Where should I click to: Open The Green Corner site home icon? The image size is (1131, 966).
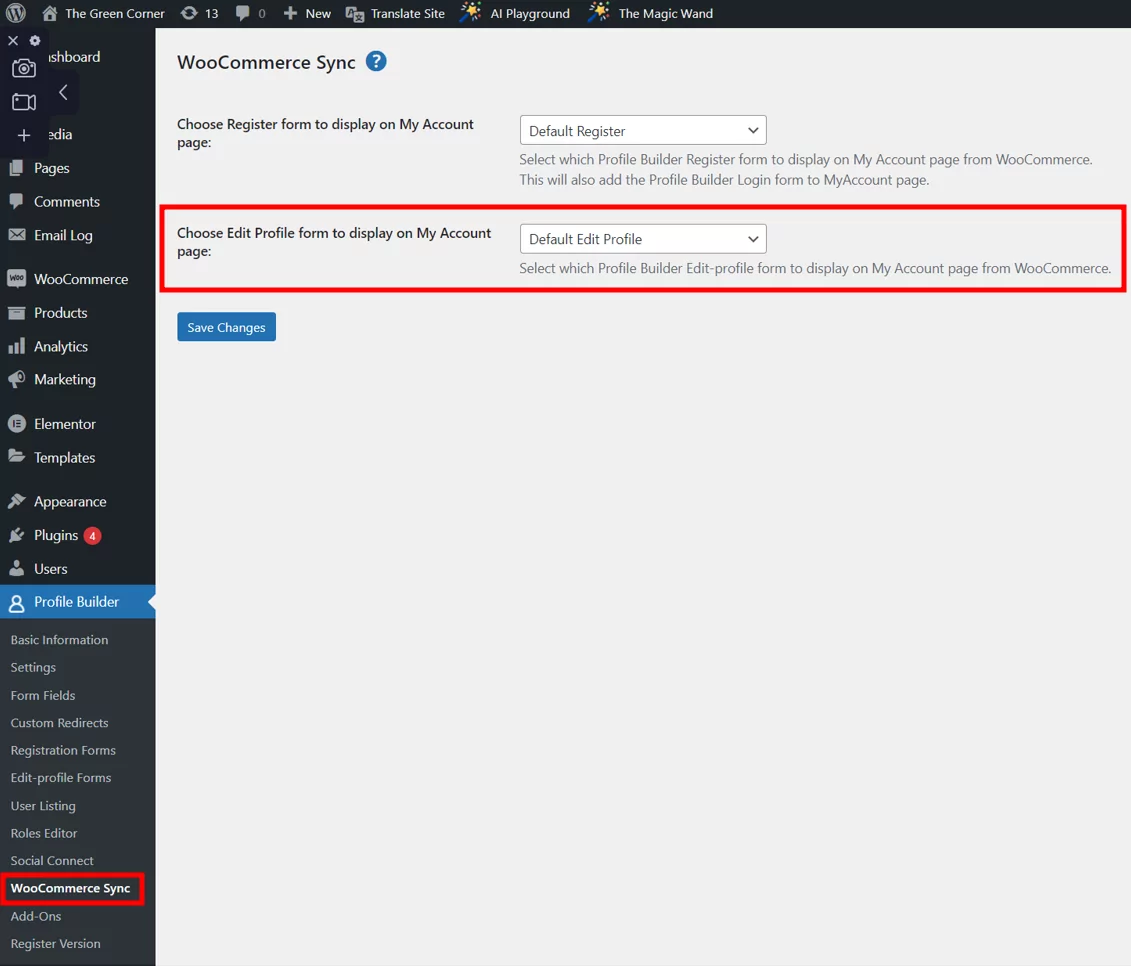(x=50, y=13)
